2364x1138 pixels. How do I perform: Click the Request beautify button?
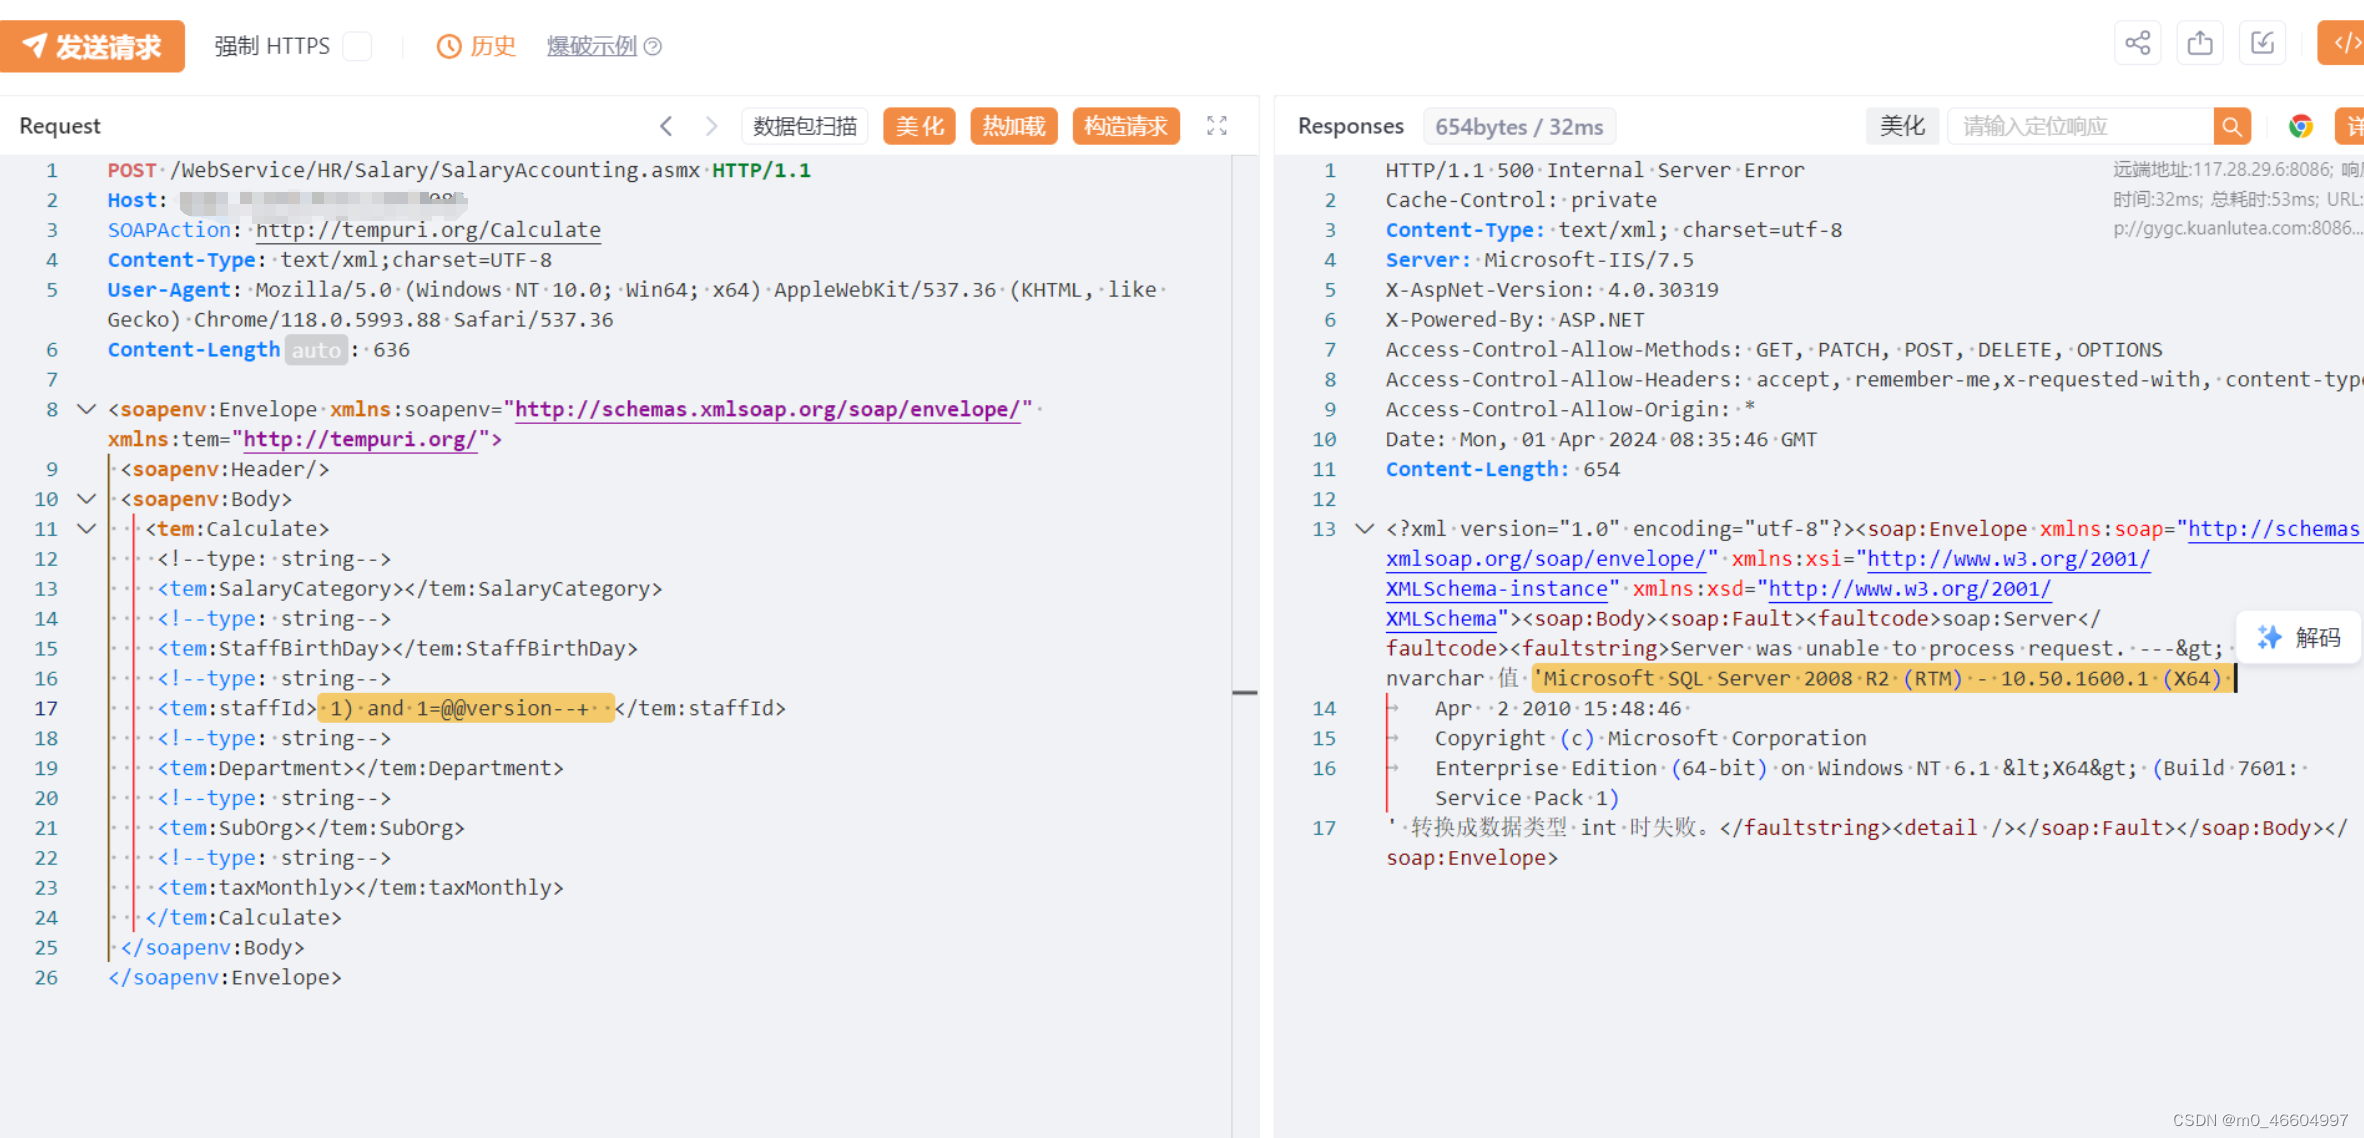919,126
